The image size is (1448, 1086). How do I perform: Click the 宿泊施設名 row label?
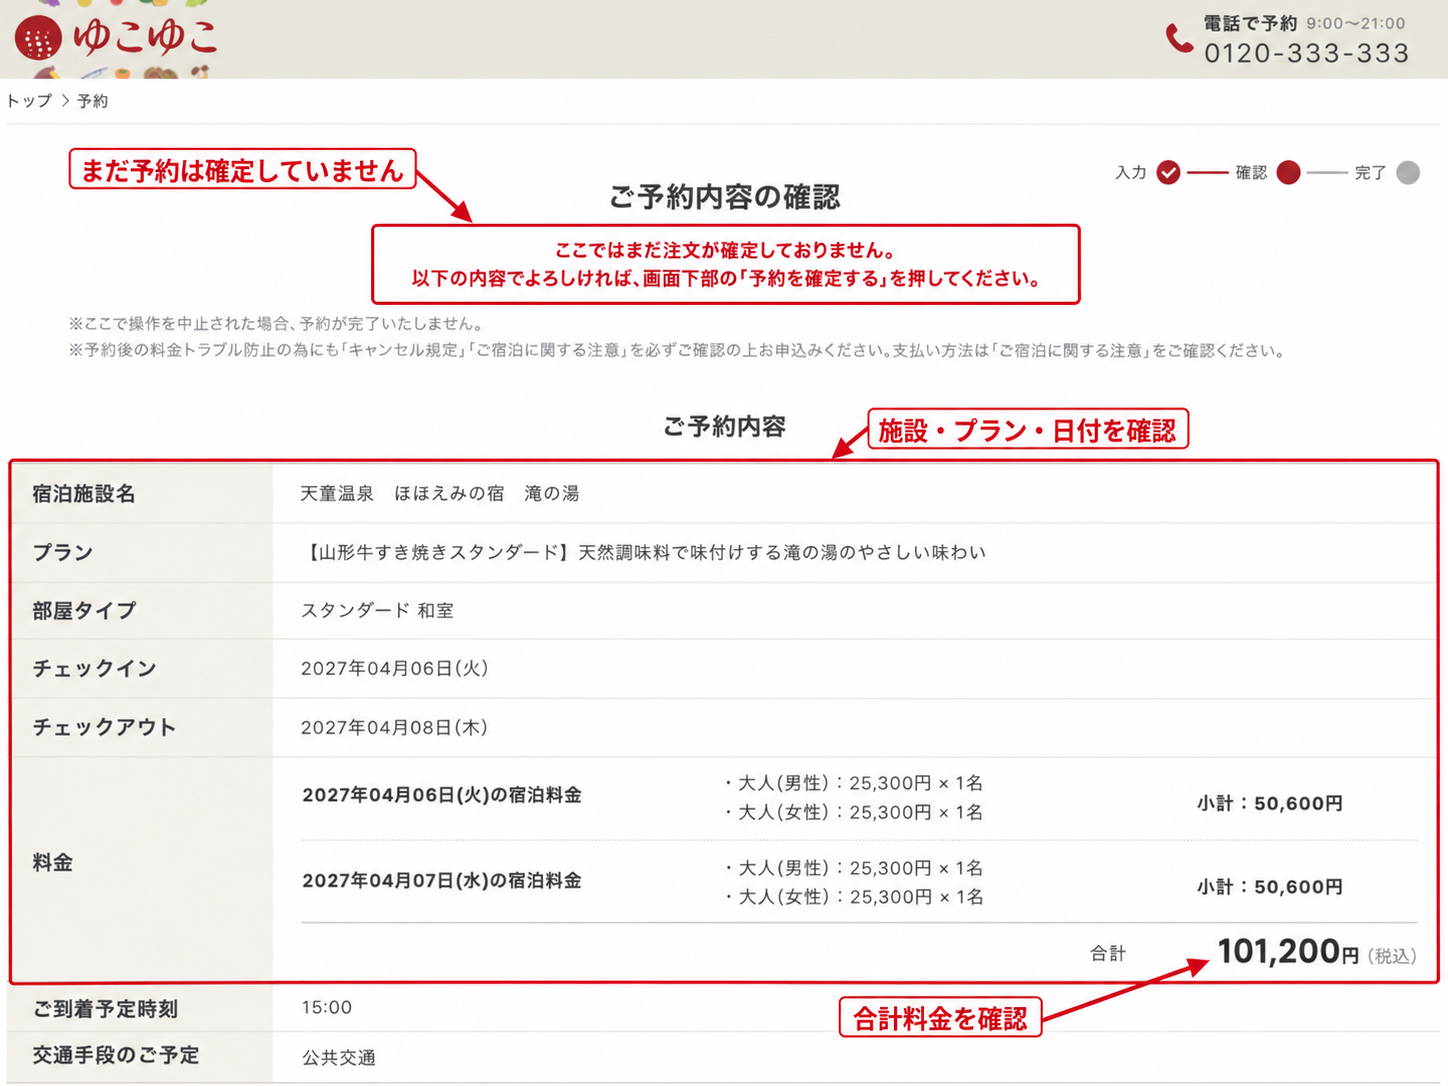[x=84, y=494]
